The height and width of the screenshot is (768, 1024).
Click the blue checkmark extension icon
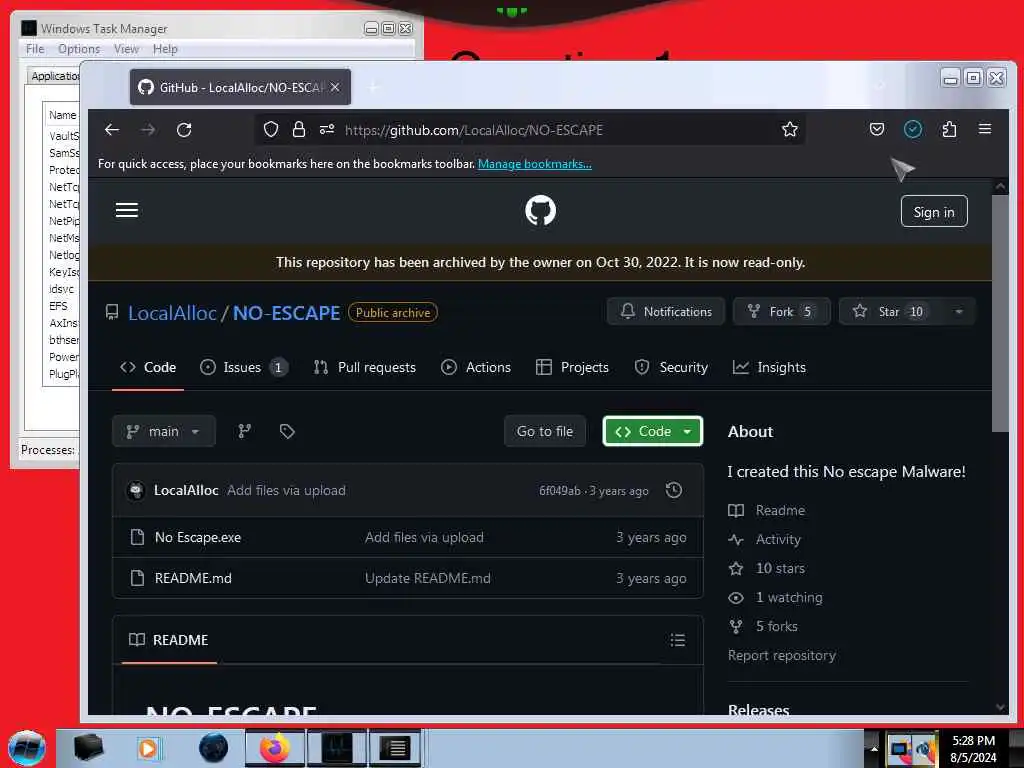click(x=913, y=129)
